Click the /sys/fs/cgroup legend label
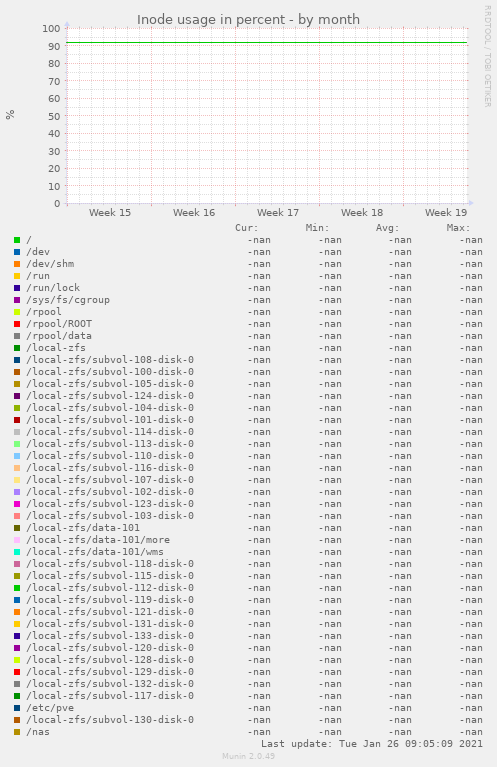The height and width of the screenshot is (767, 497). [x=68, y=300]
